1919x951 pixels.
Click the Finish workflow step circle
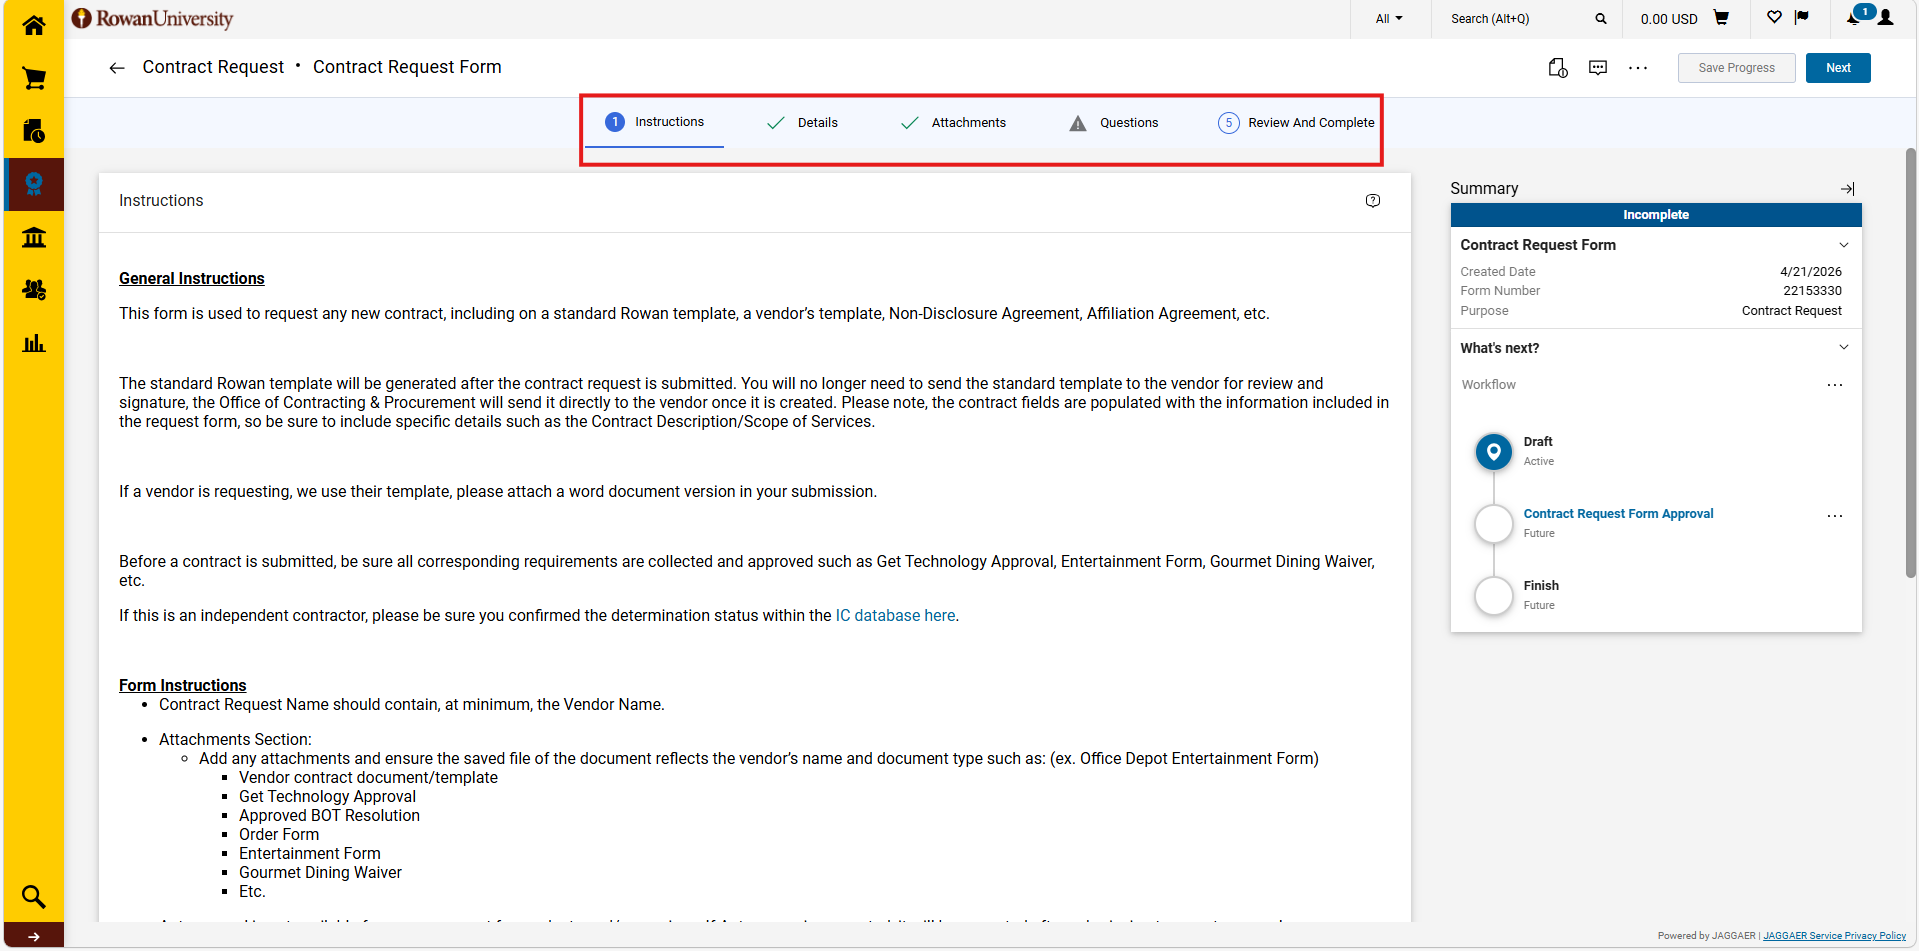tap(1494, 596)
